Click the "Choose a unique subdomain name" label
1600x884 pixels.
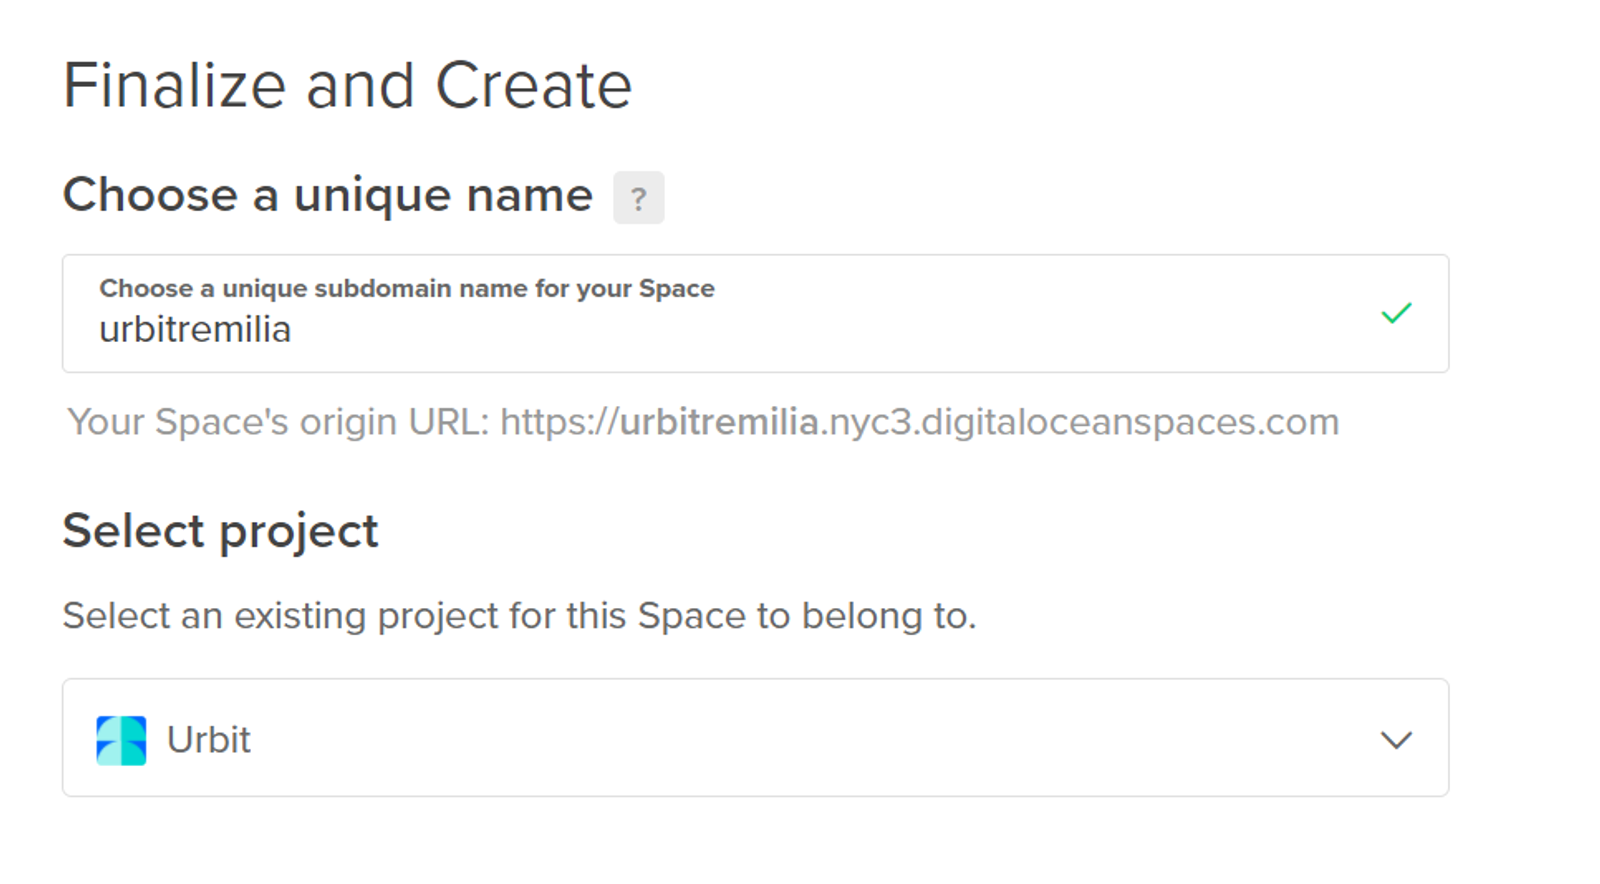click(x=406, y=288)
